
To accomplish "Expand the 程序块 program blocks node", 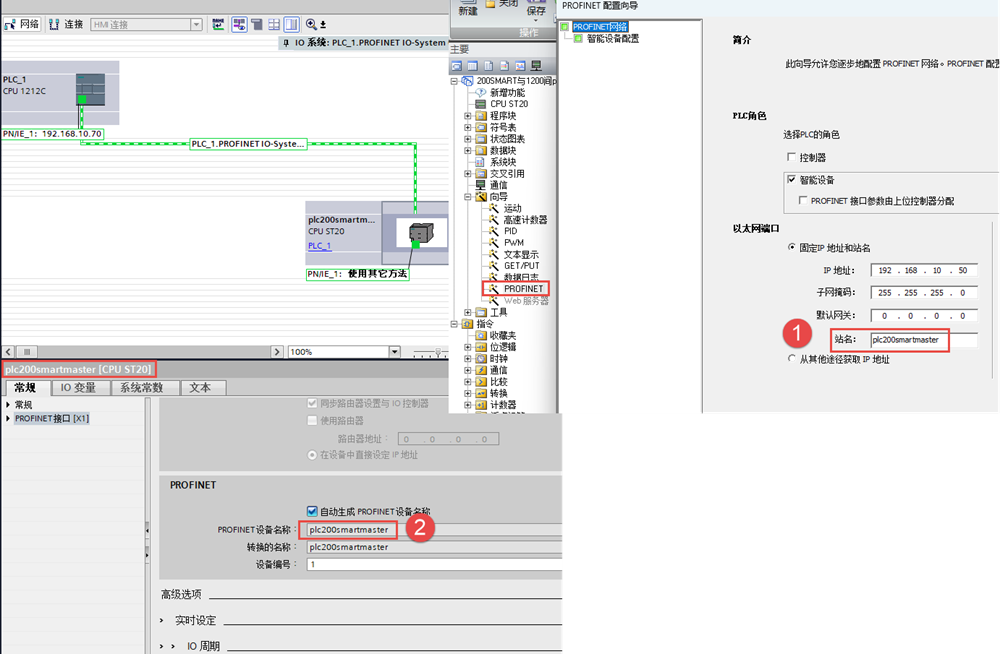I will (467, 116).
